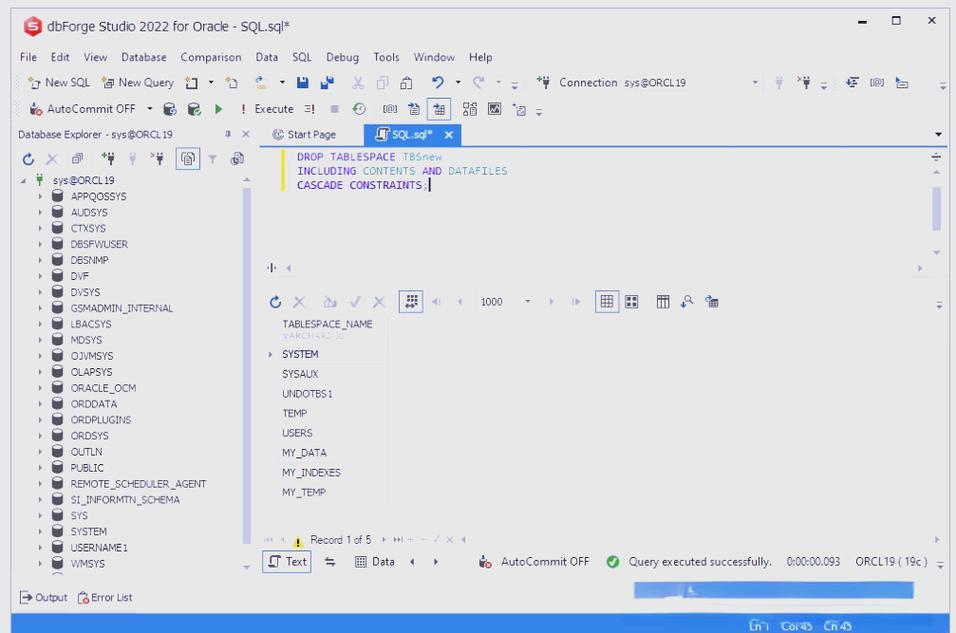
Task: Click the Save icon in the toolbar
Action: pos(303,83)
